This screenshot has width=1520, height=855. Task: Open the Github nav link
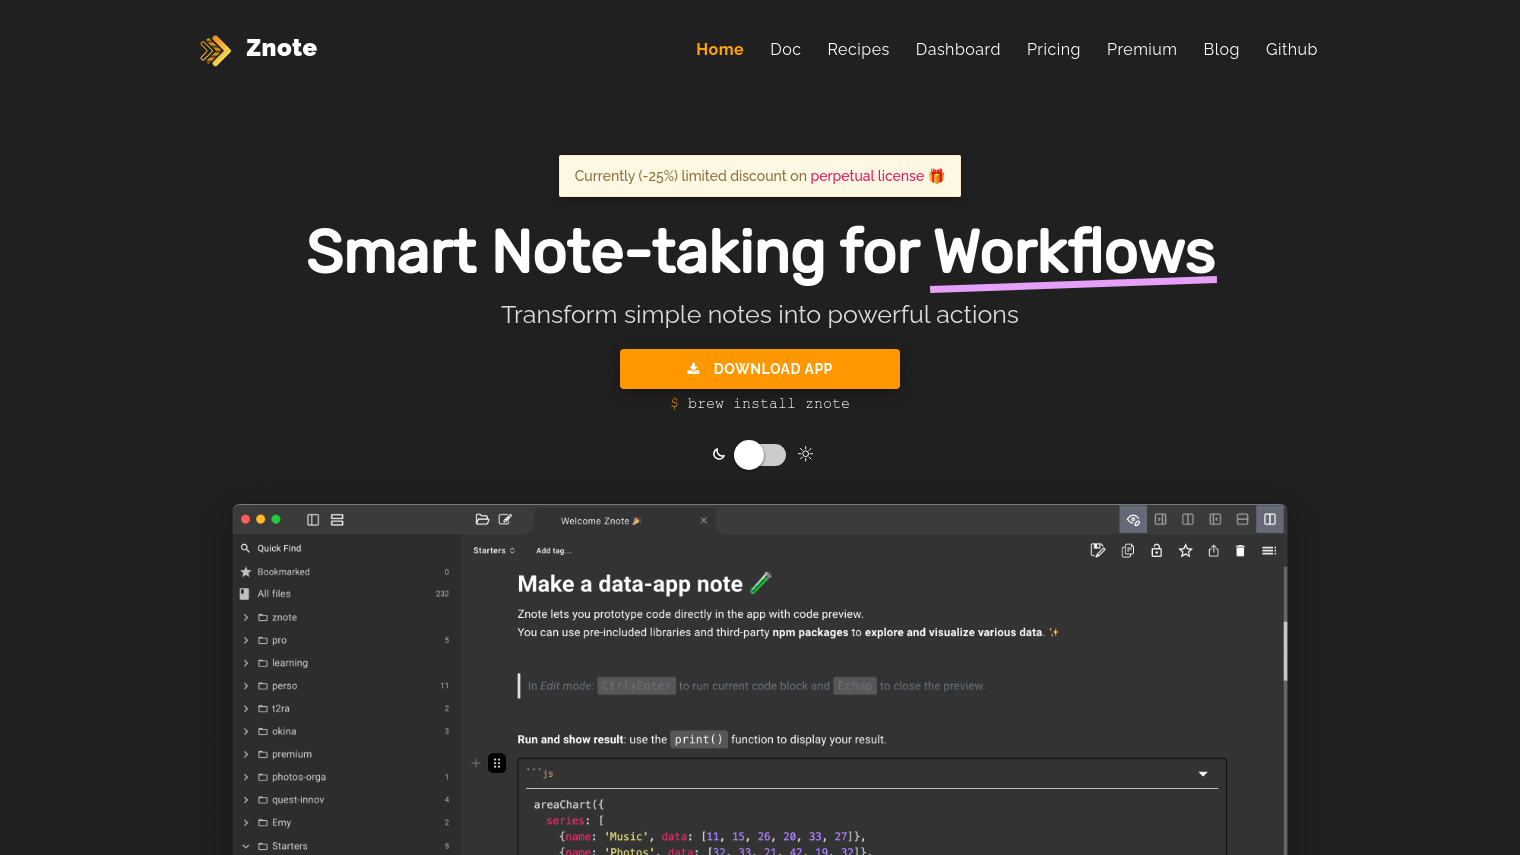1291,49
